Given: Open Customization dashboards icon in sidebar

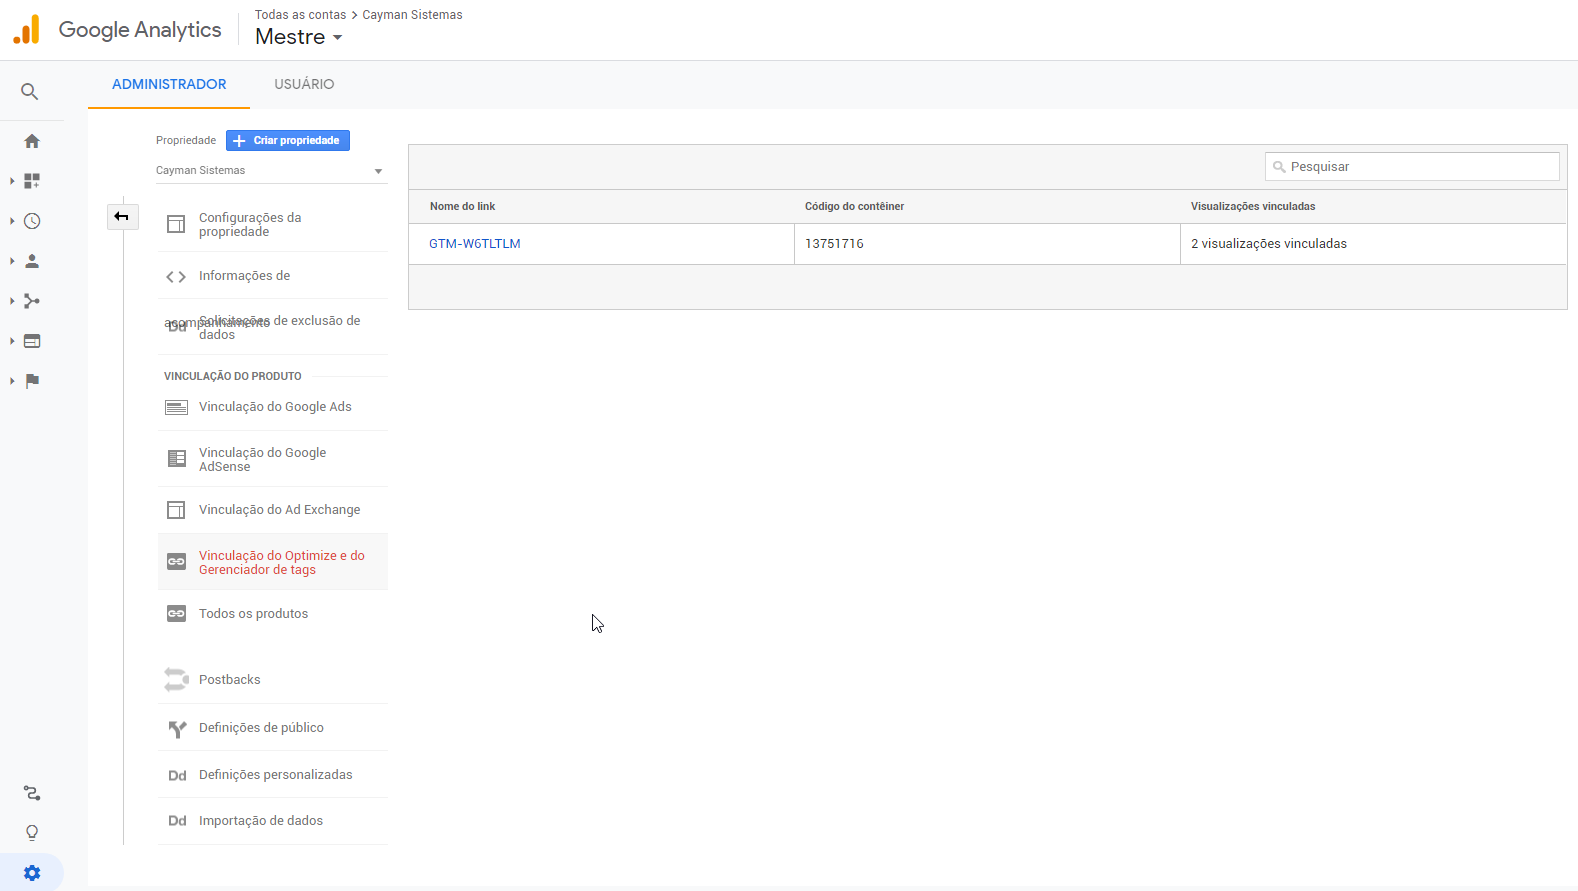Looking at the screenshot, I should coord(32,181).
